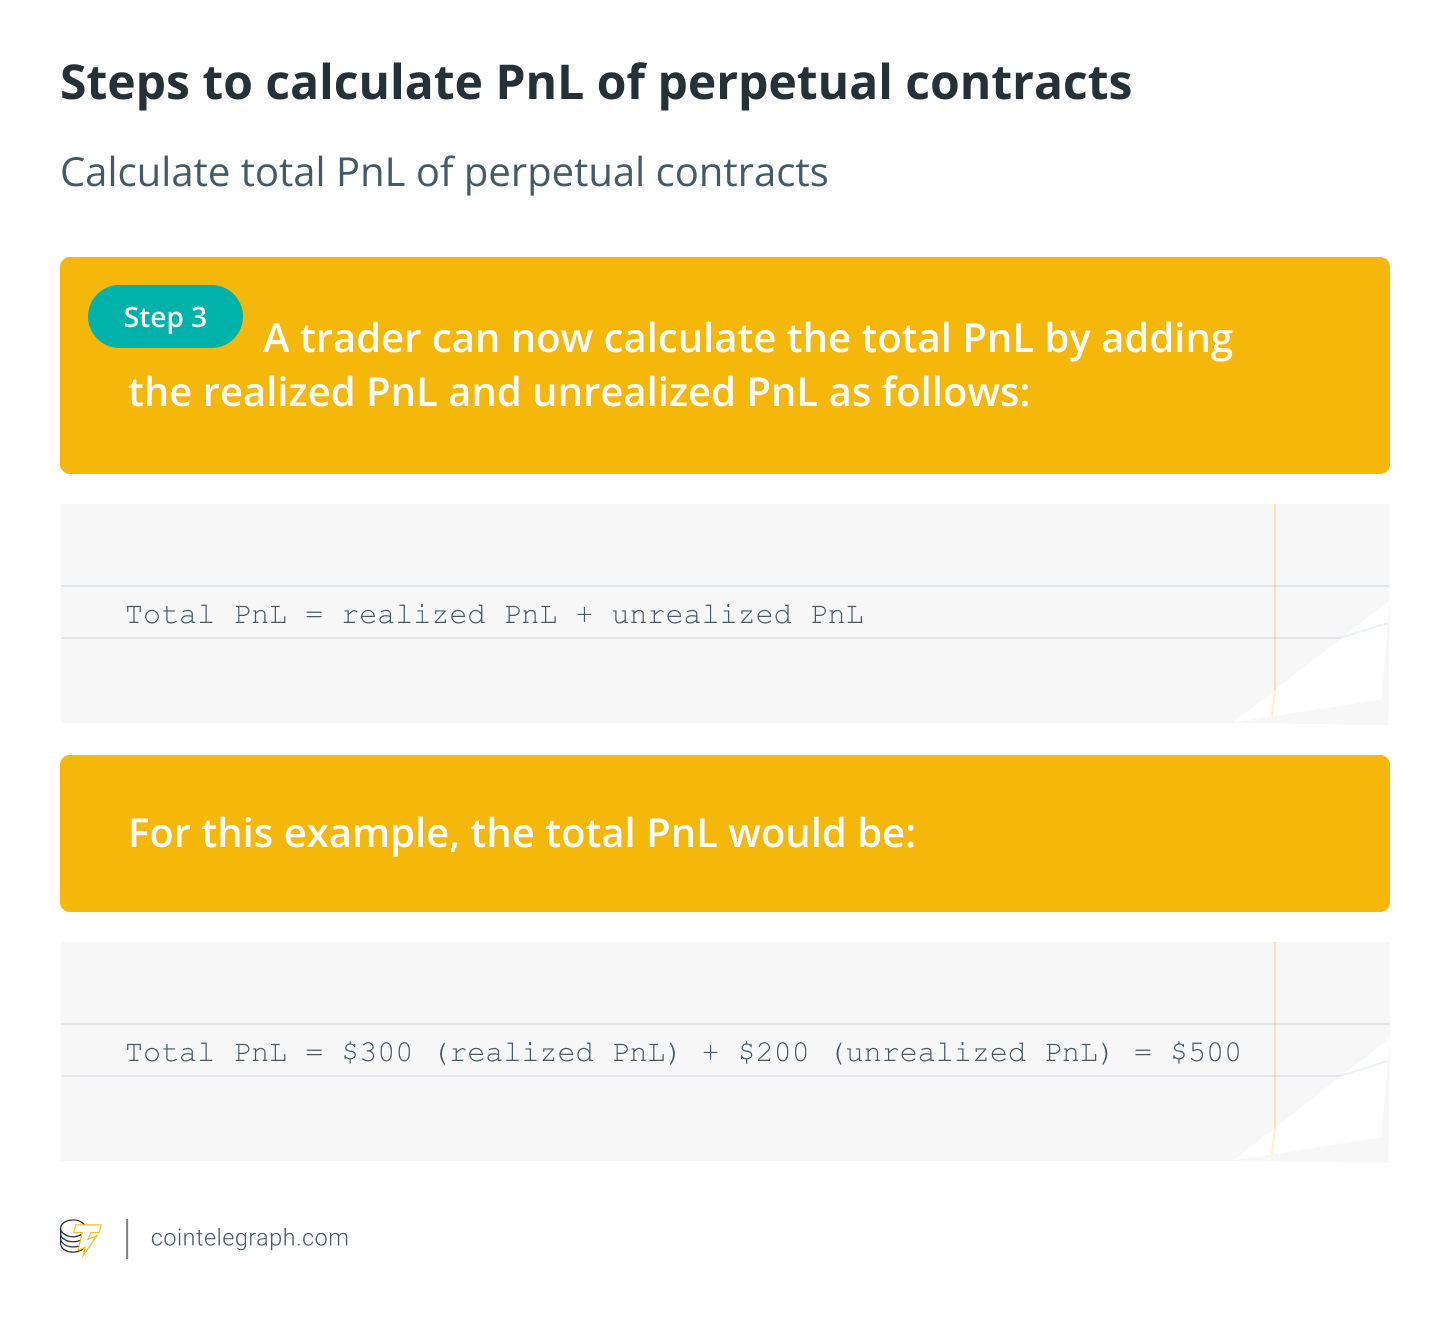Click 'Total PnL' in the example formula line

(x=206, y=1052)
